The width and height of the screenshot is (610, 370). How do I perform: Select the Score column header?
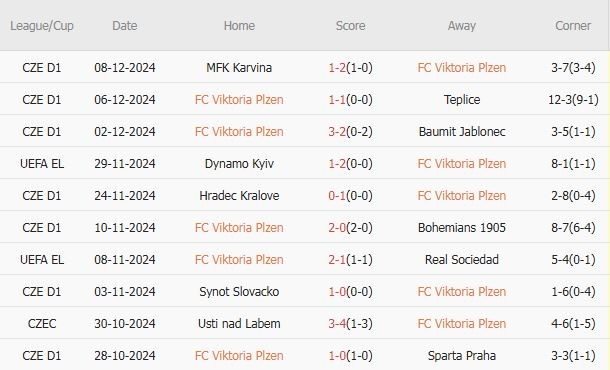pos(350,26)
